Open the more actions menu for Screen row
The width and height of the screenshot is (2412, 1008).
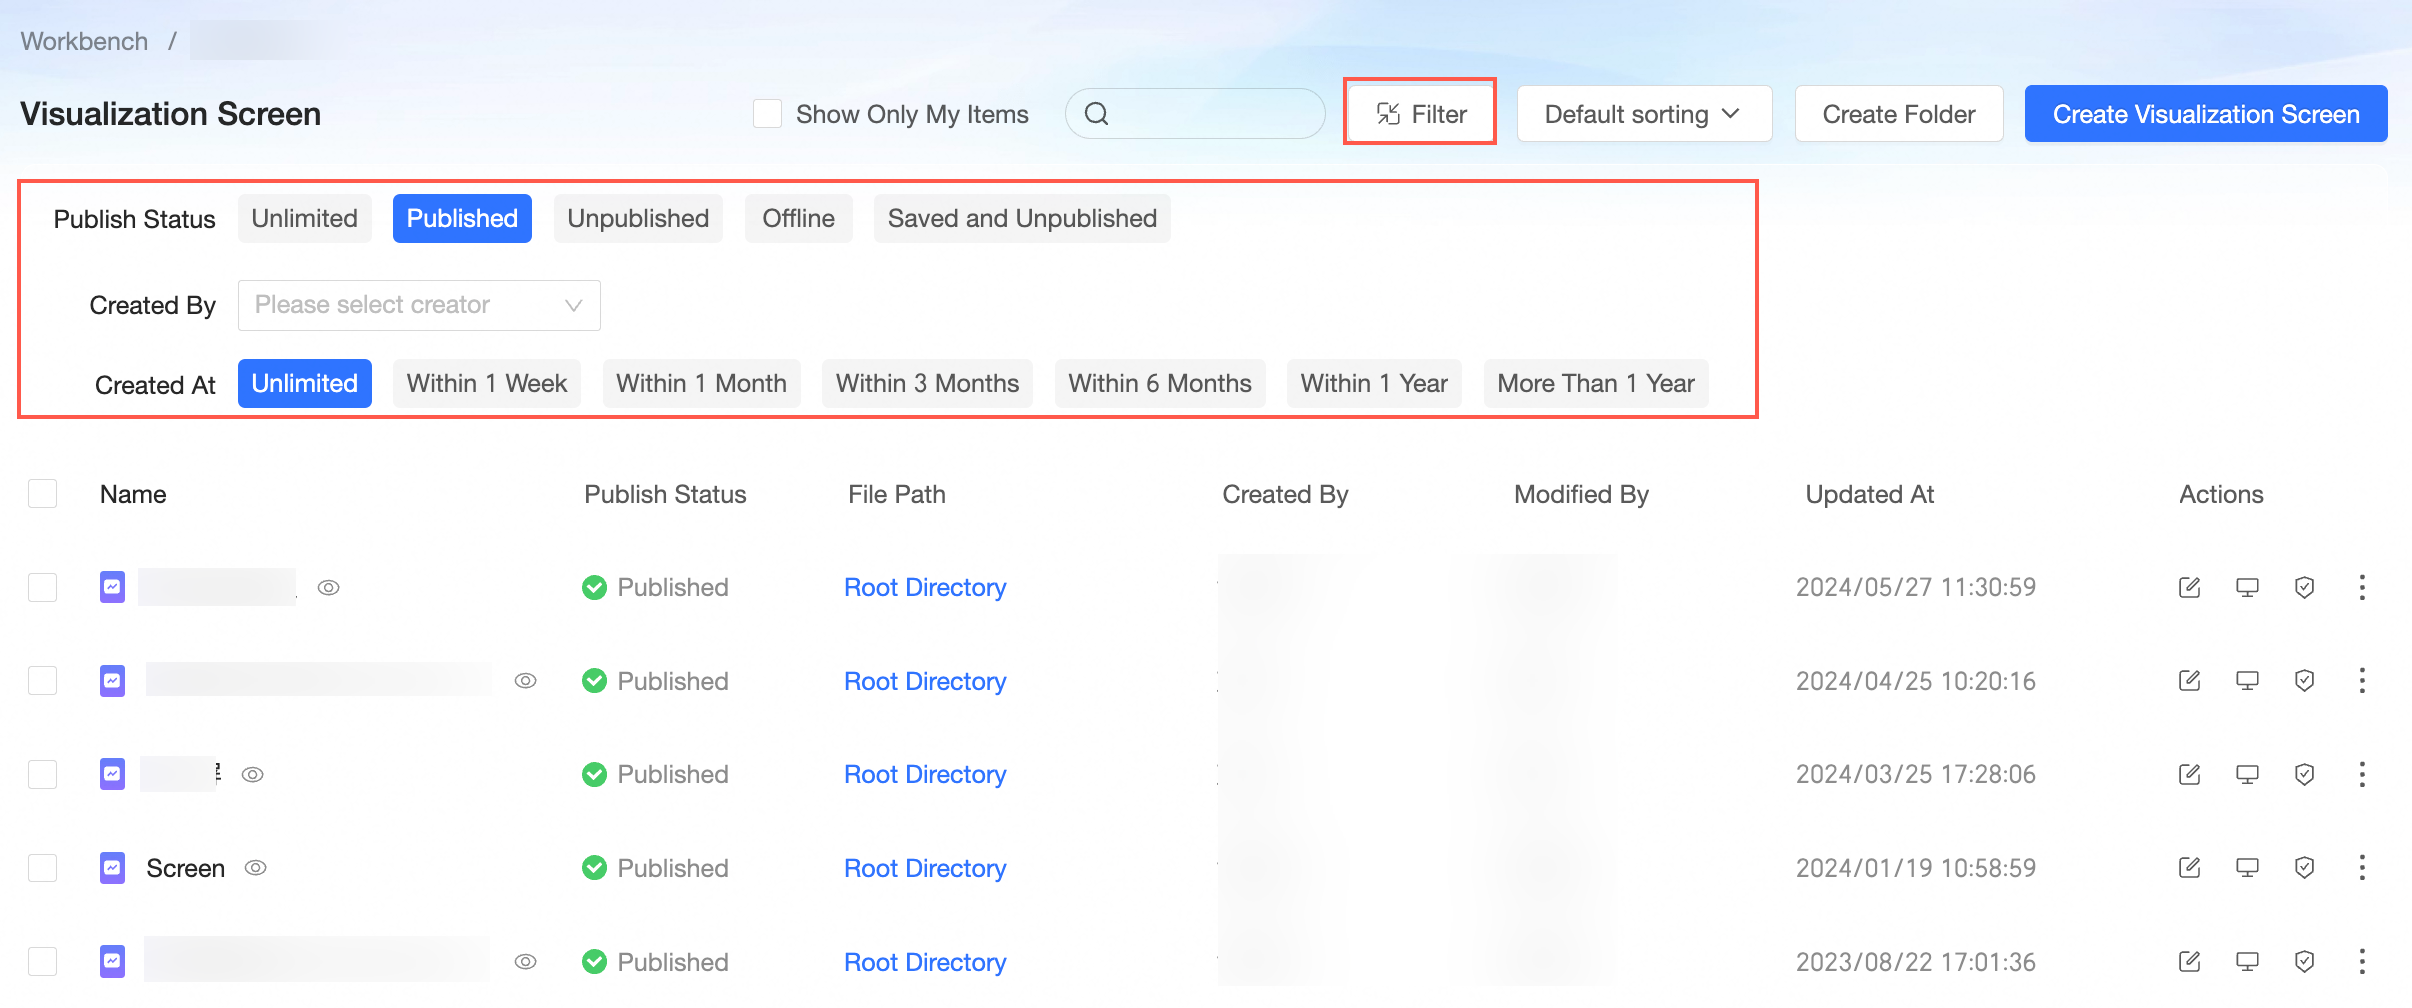[2362, 868]
